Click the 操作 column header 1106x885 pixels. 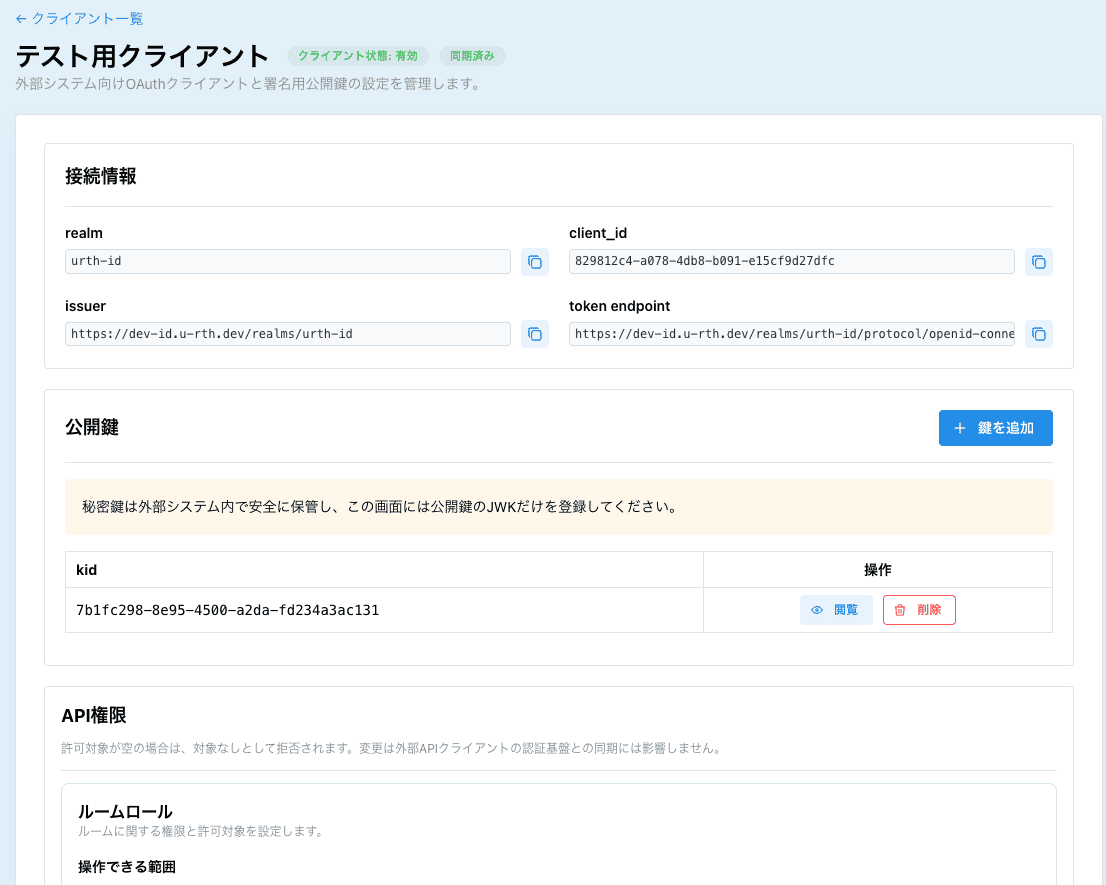coord(877,570)
